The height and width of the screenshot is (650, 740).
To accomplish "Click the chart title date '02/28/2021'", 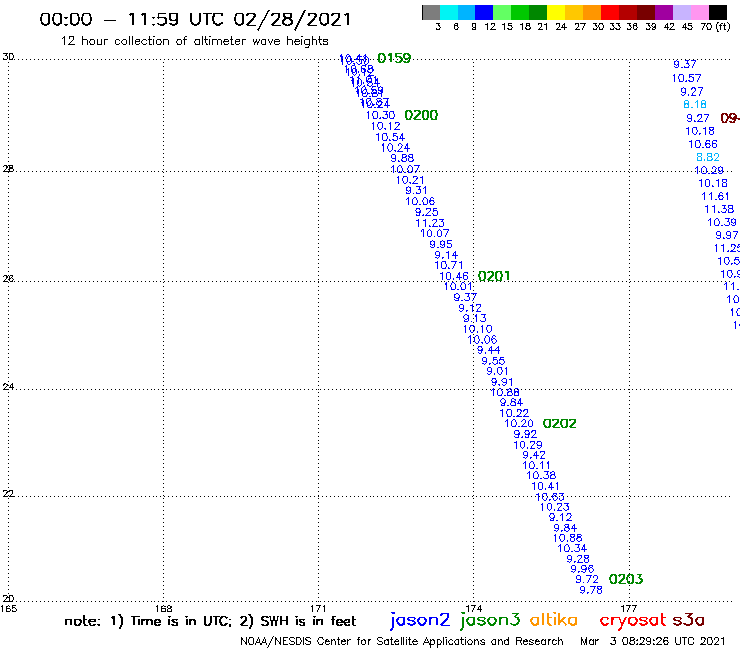I will [x=292, y=19].
